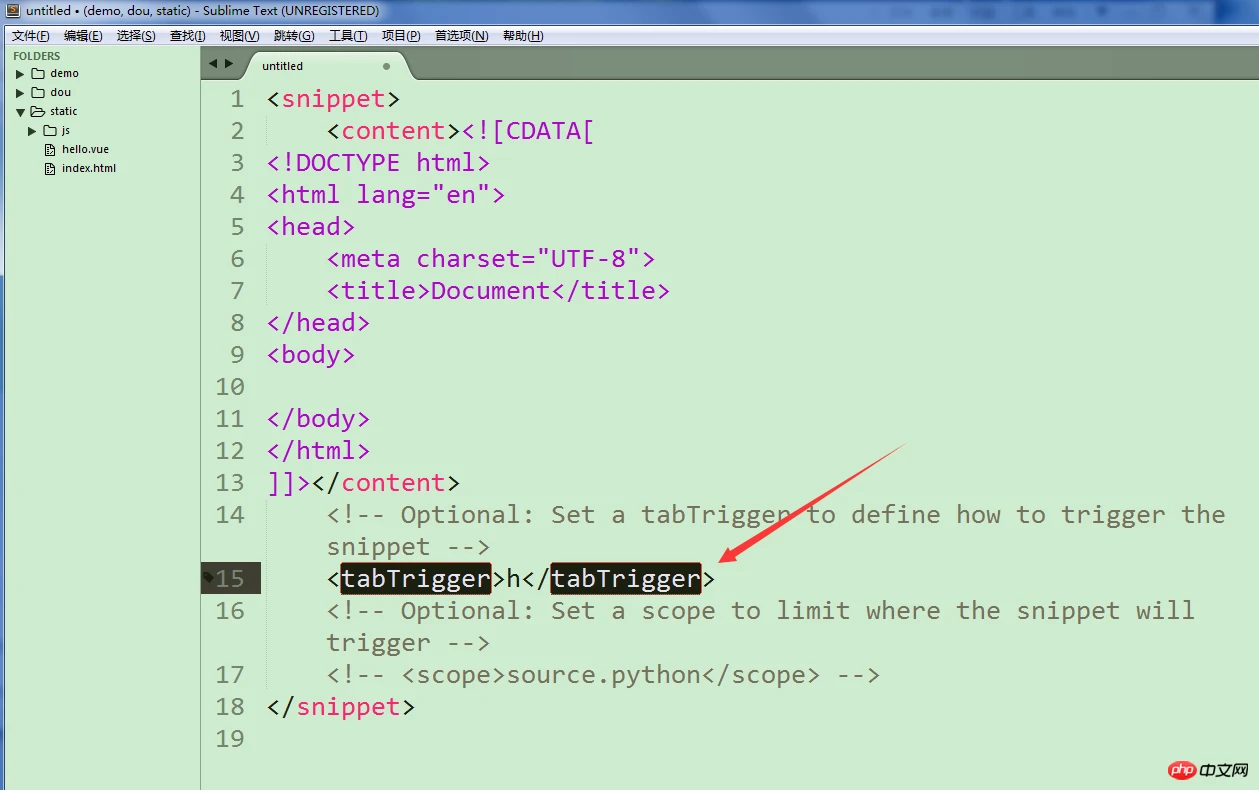Viewport: 1259px width, 790px height.
Task: Place cursor on empty line 19
Action: pyautogui.click(x=760, y=739)
